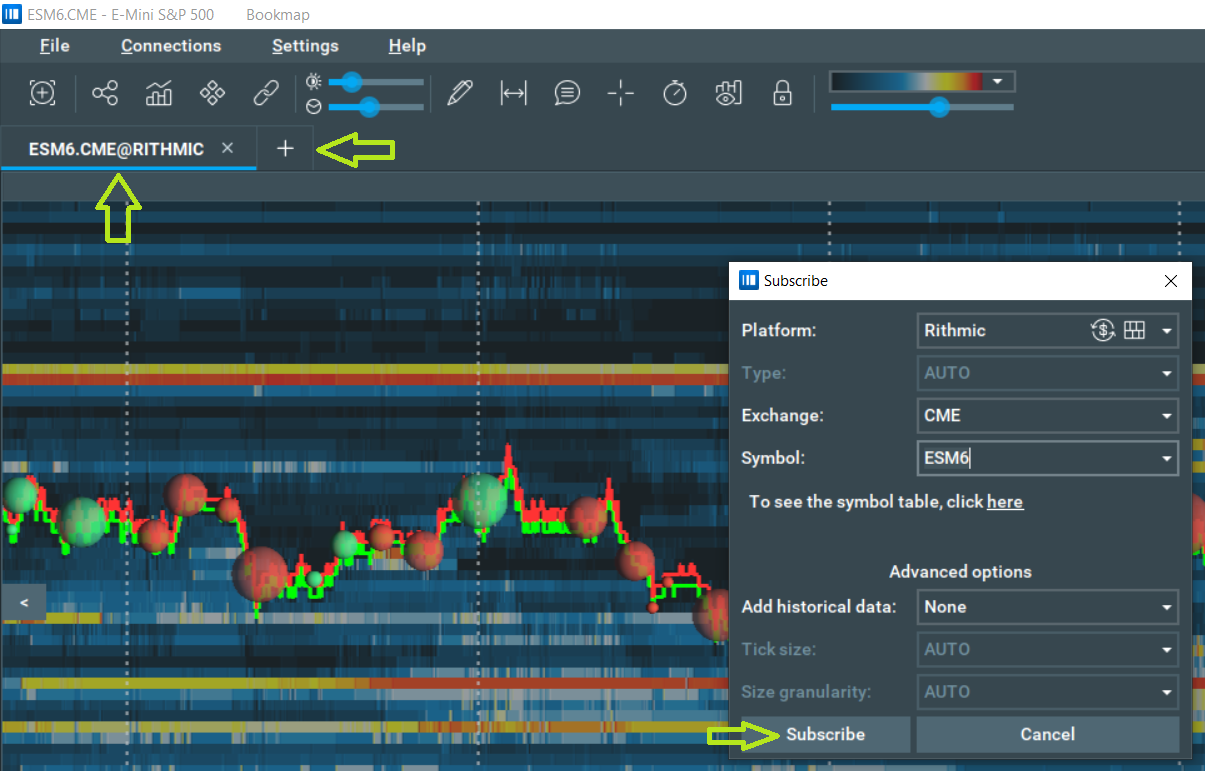Switch to the ESM6.CME@RITHMIC tab

coord(116,149)
